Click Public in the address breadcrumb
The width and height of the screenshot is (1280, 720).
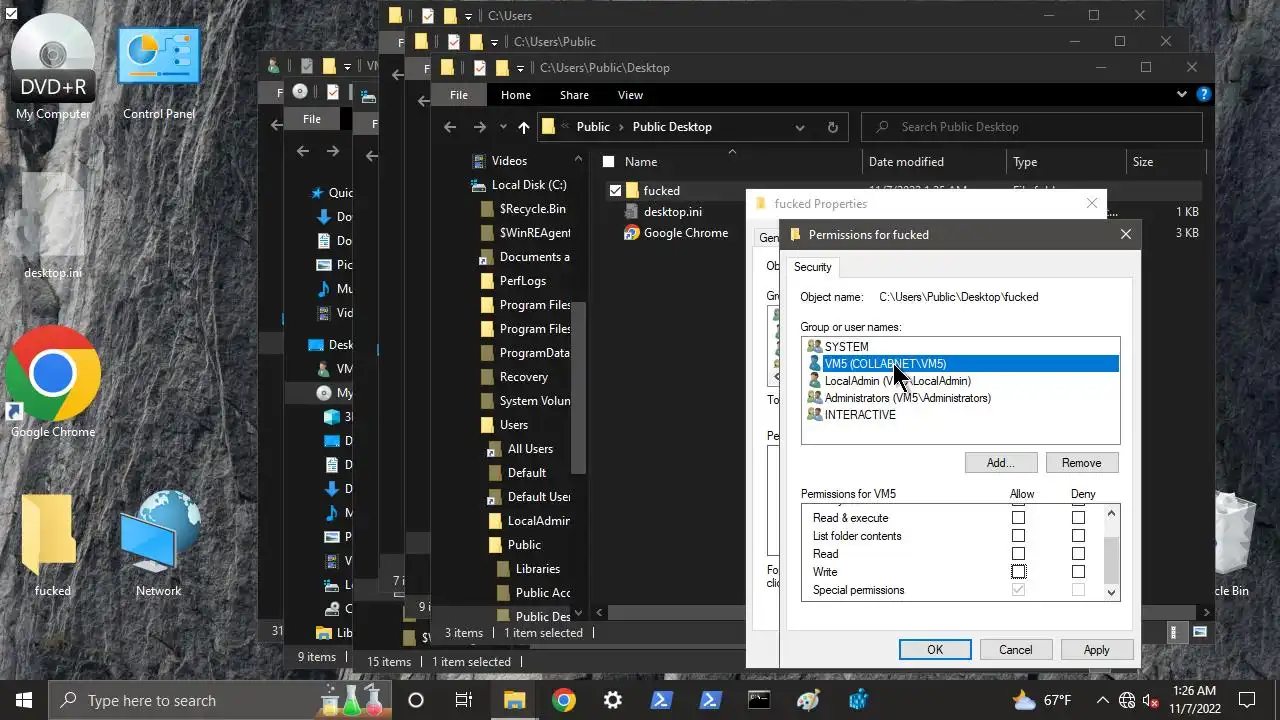[593, 127]
